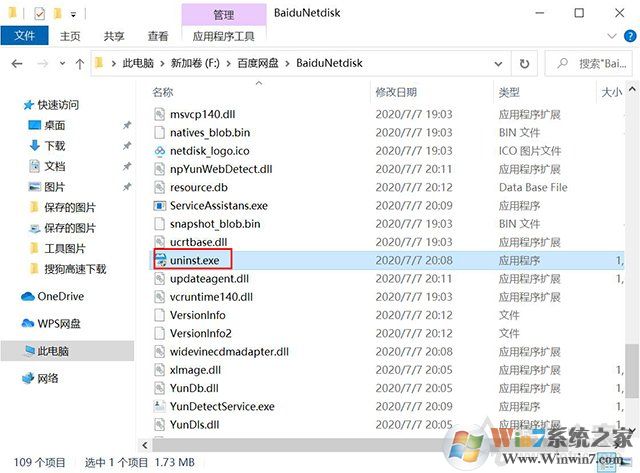This screenshot has height=473, width=640.
Task: Select the vcruntime140.dll file name
Action: (211, 297)
